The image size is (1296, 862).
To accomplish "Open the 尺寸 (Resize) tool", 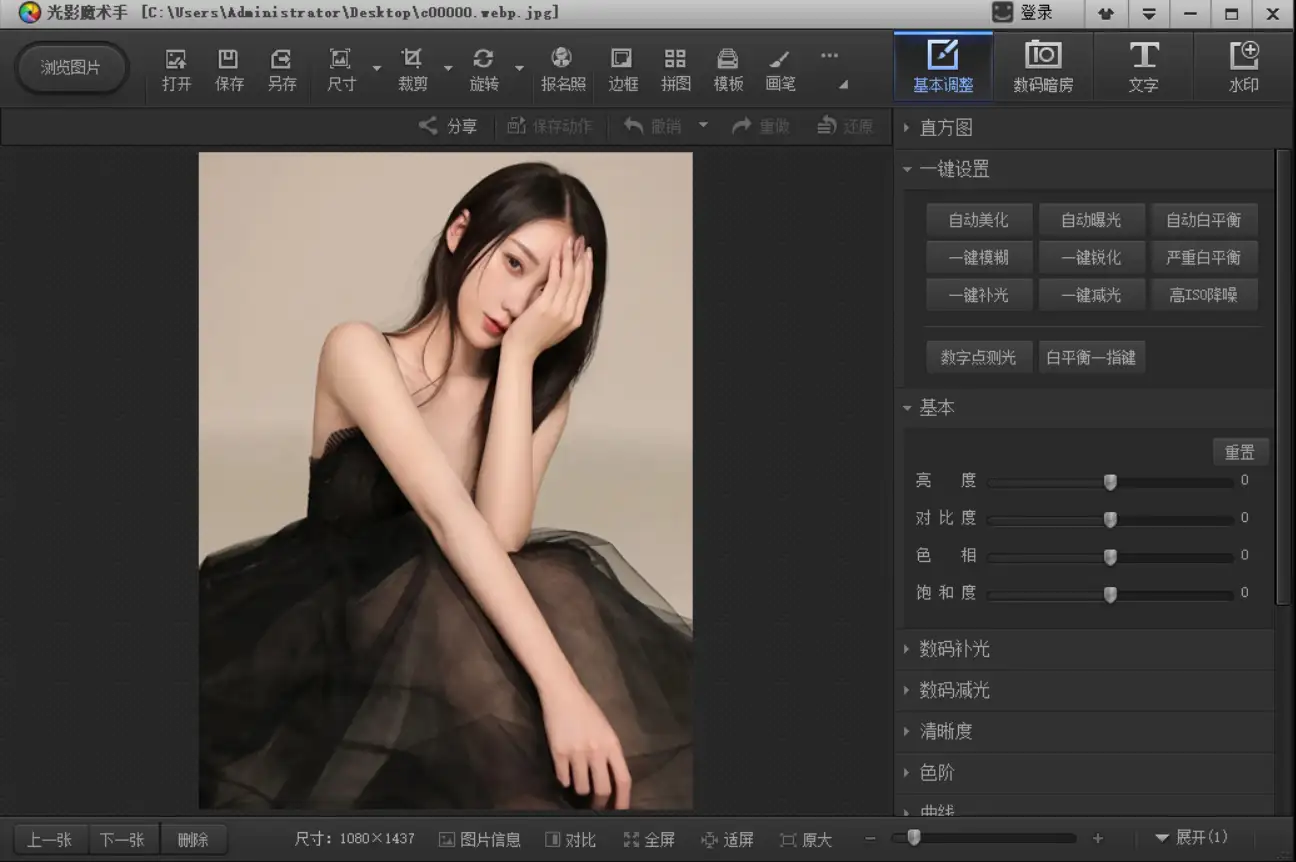I will coord(341,68).
